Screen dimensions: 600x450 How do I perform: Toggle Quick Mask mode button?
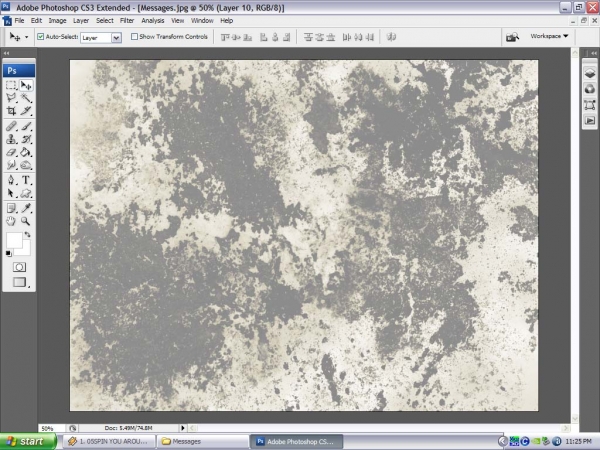pos(19,267)
